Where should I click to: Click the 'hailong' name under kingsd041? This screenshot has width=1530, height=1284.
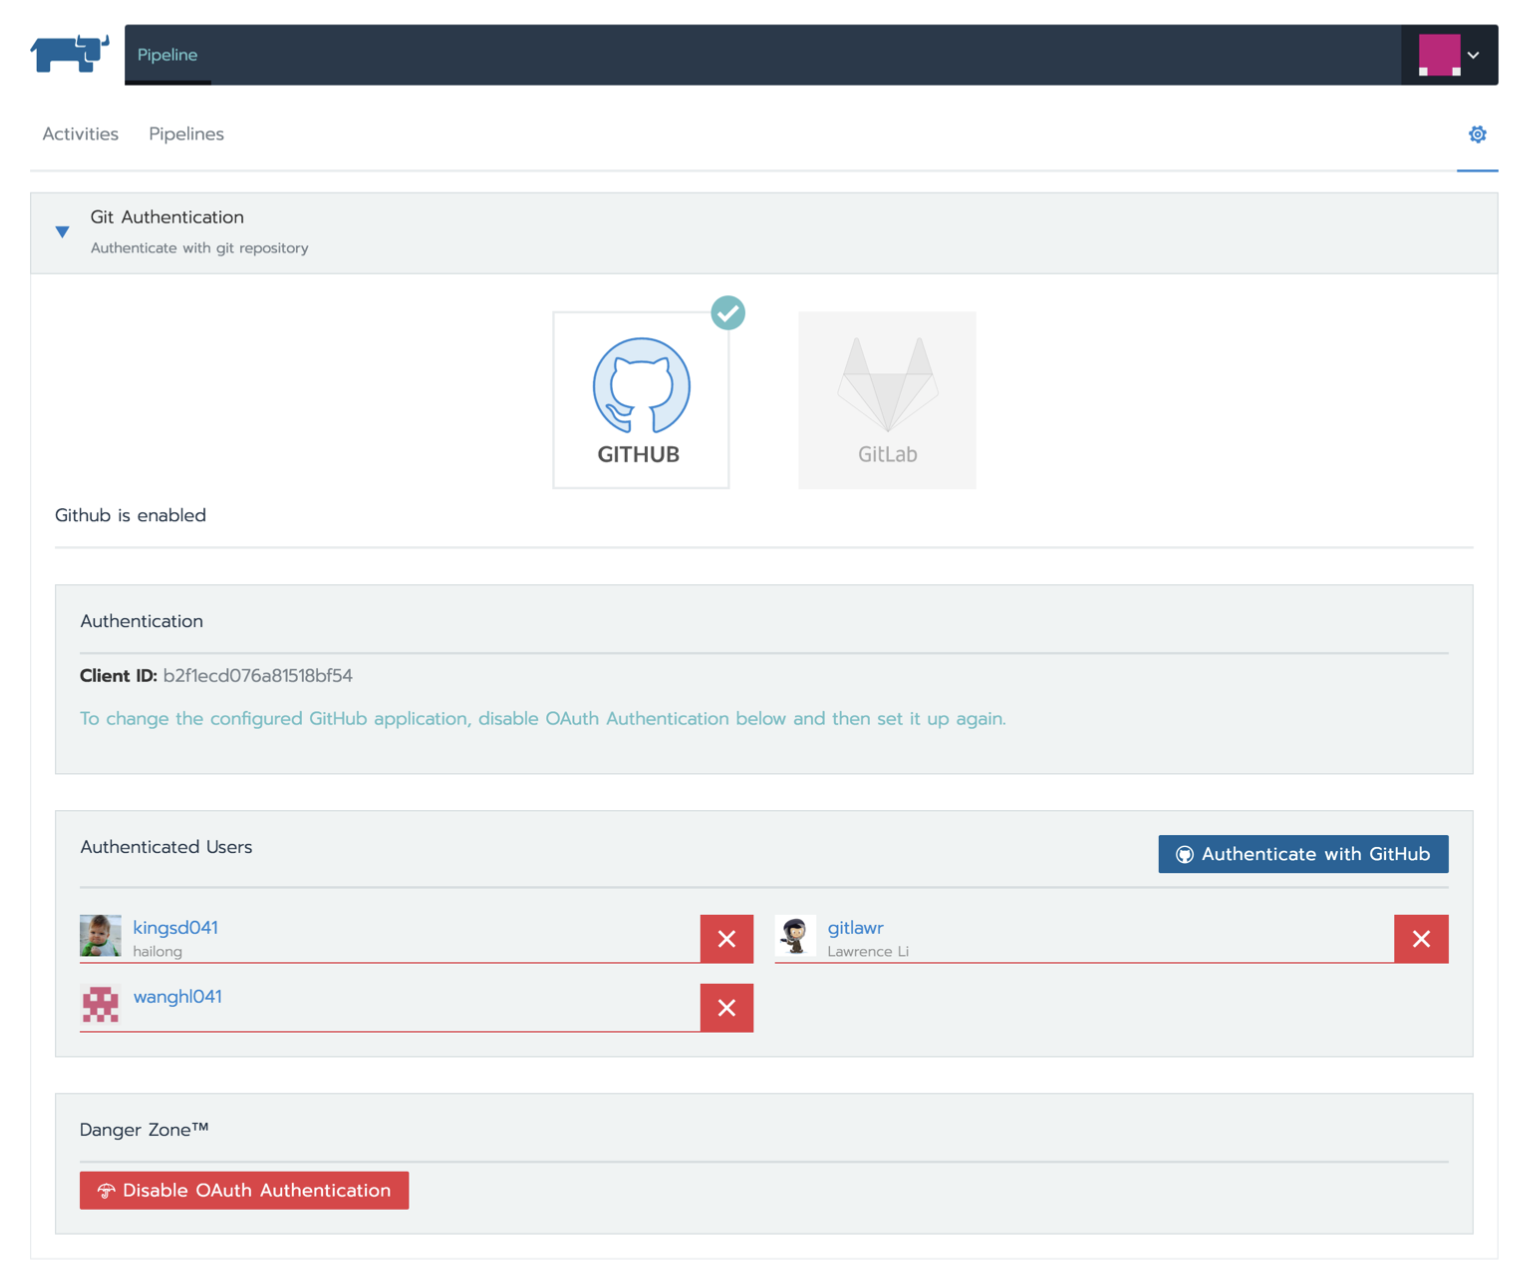click(x=157, y=952)
